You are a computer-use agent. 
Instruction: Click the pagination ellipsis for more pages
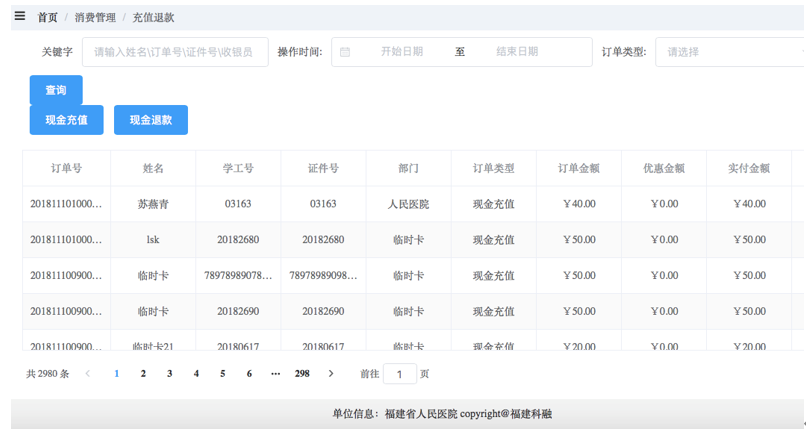pos(276,373)
